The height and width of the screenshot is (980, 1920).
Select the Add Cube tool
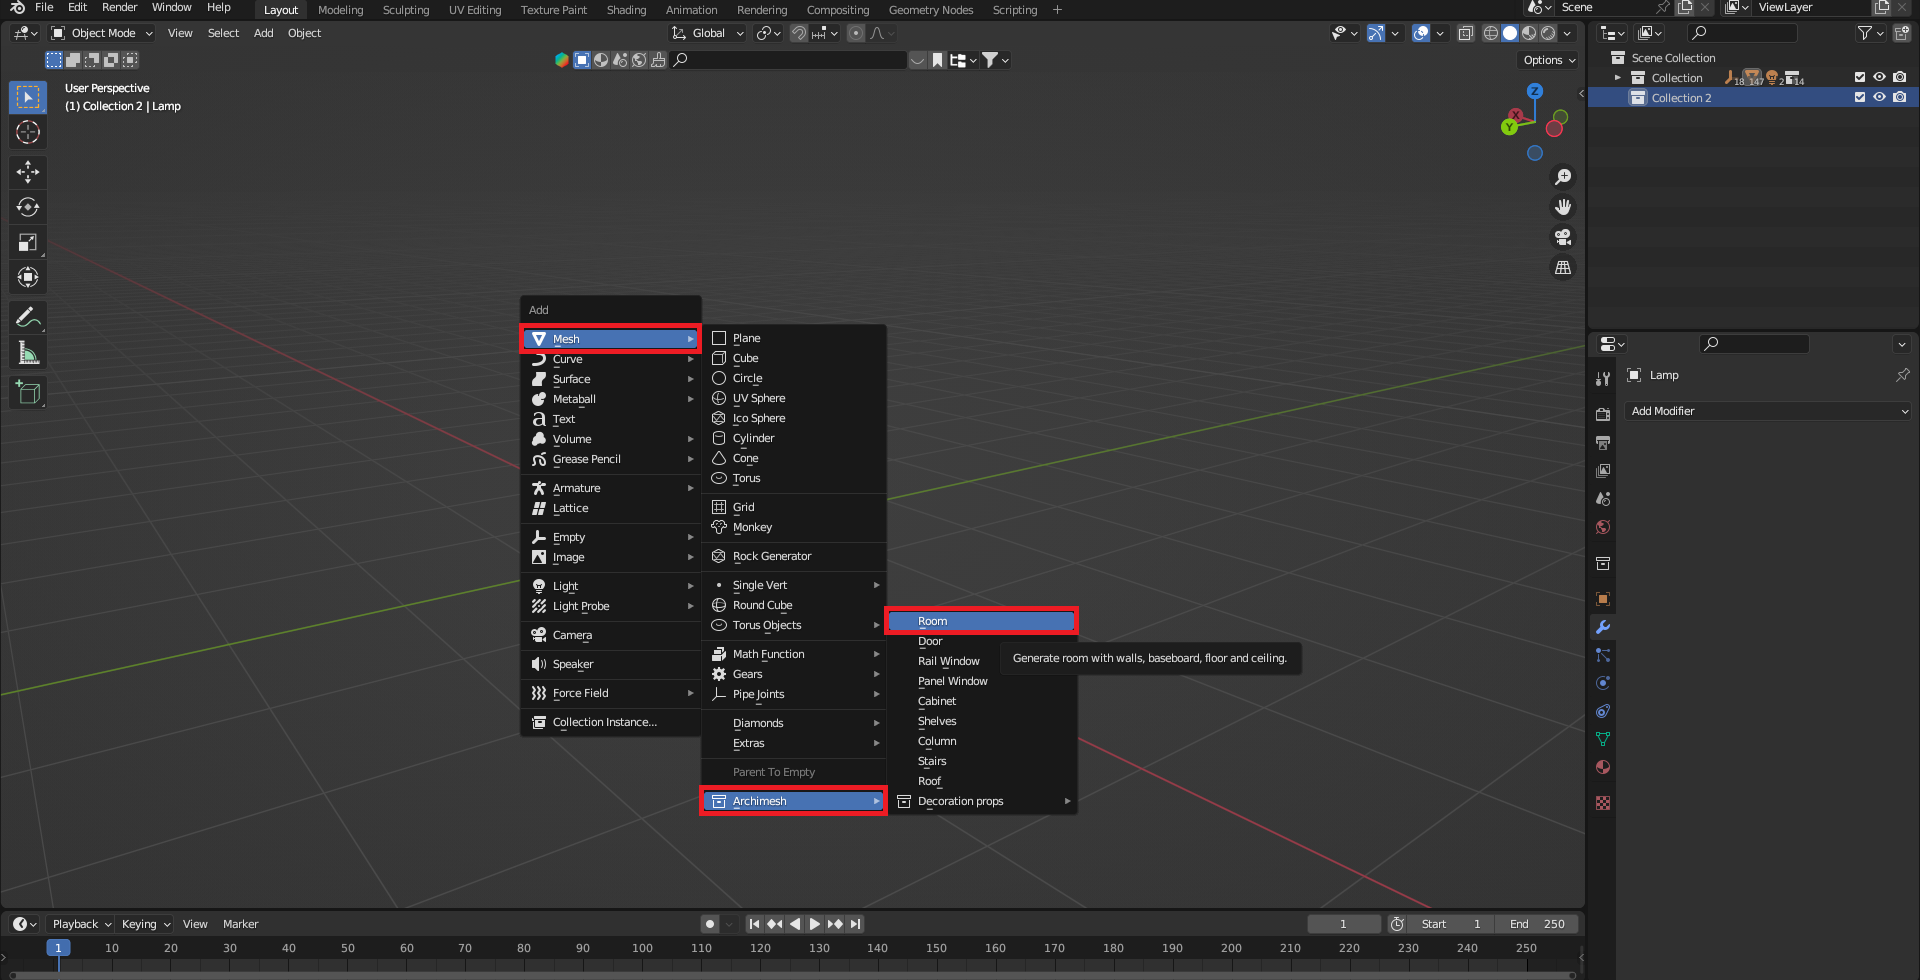point(28,393)
